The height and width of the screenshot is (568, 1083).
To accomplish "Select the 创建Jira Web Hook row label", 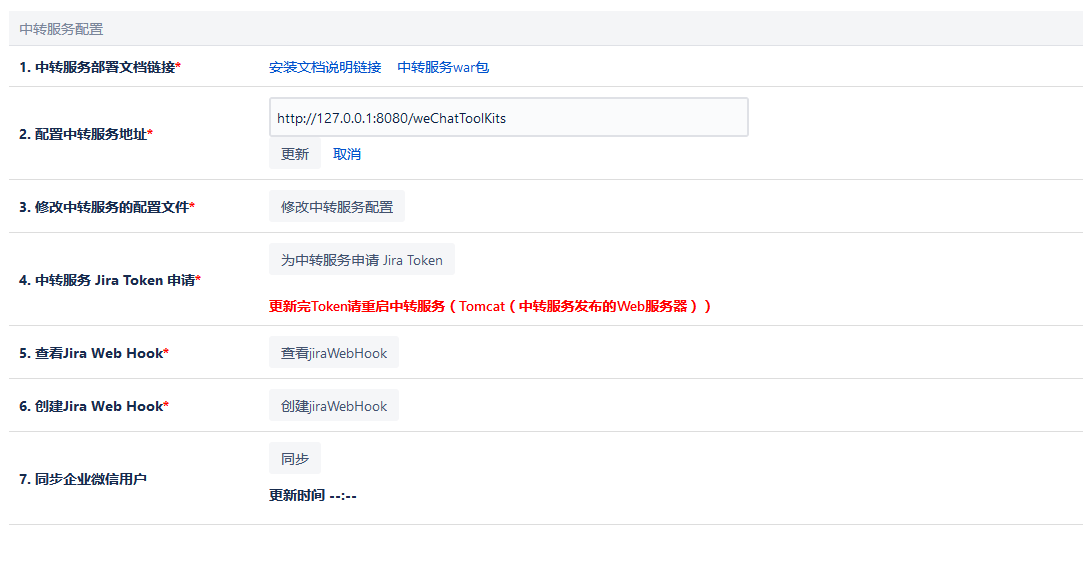I will [94, 406].
